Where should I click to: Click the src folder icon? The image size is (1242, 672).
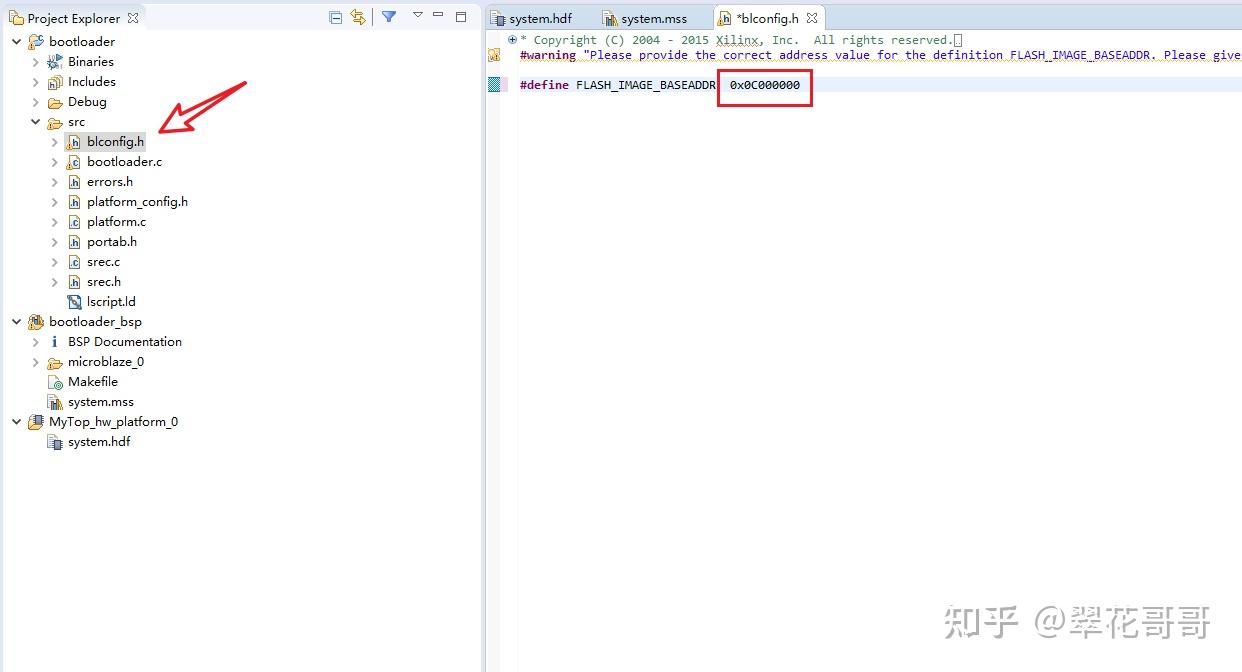tap(55, 122)
